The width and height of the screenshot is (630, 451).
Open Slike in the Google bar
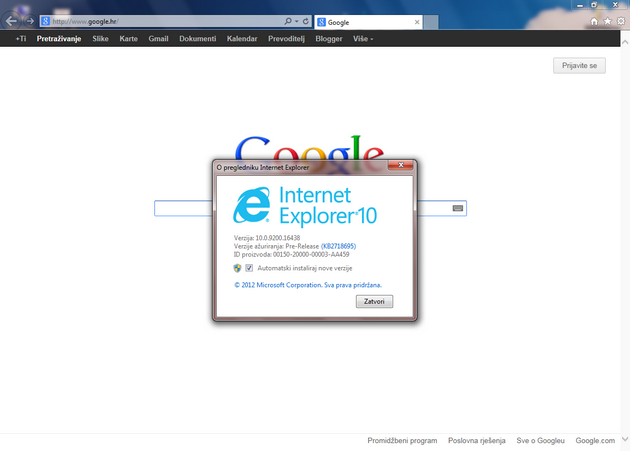point(100,39)
